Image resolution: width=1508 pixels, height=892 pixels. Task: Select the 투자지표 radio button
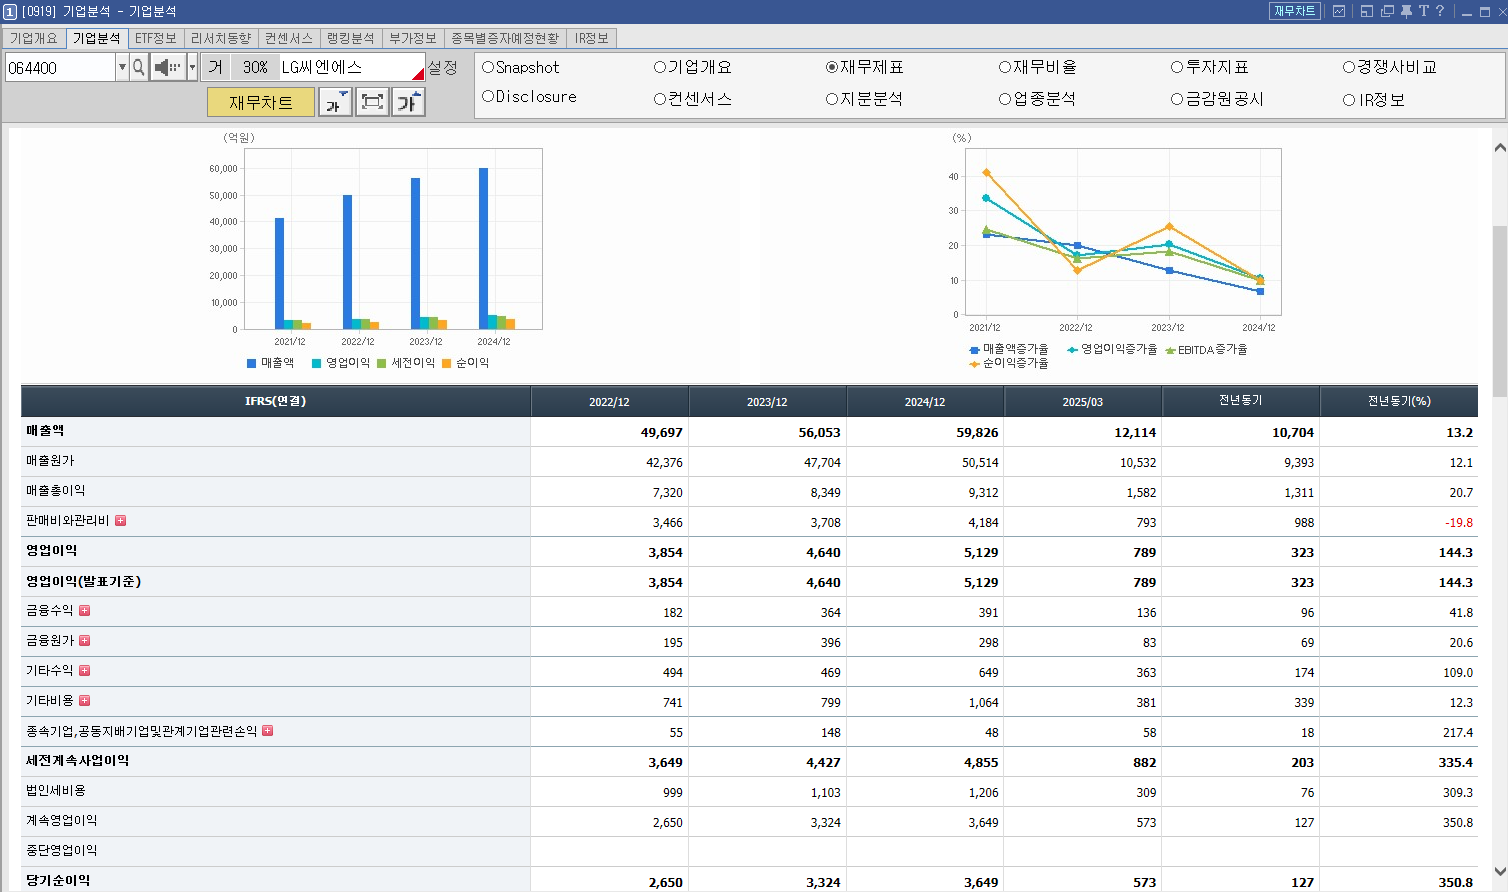pyautogui.click(x=1177, y=67)
